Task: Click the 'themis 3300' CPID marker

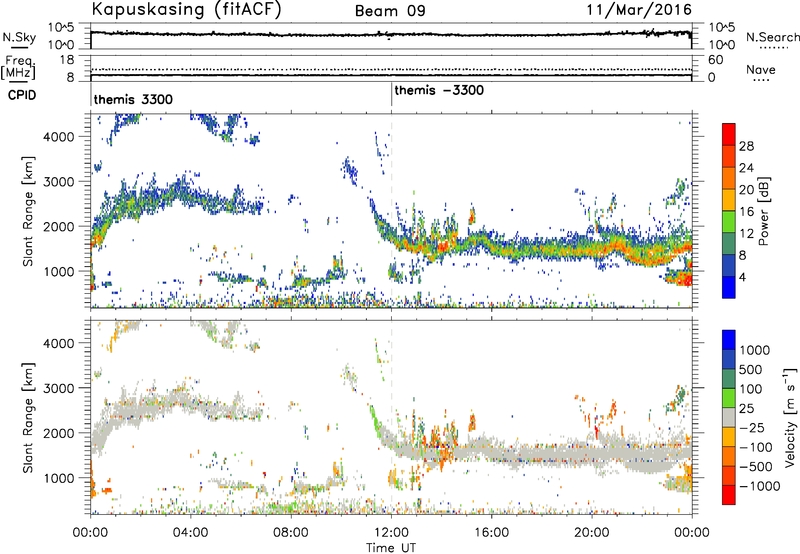Action: (133, 99)
